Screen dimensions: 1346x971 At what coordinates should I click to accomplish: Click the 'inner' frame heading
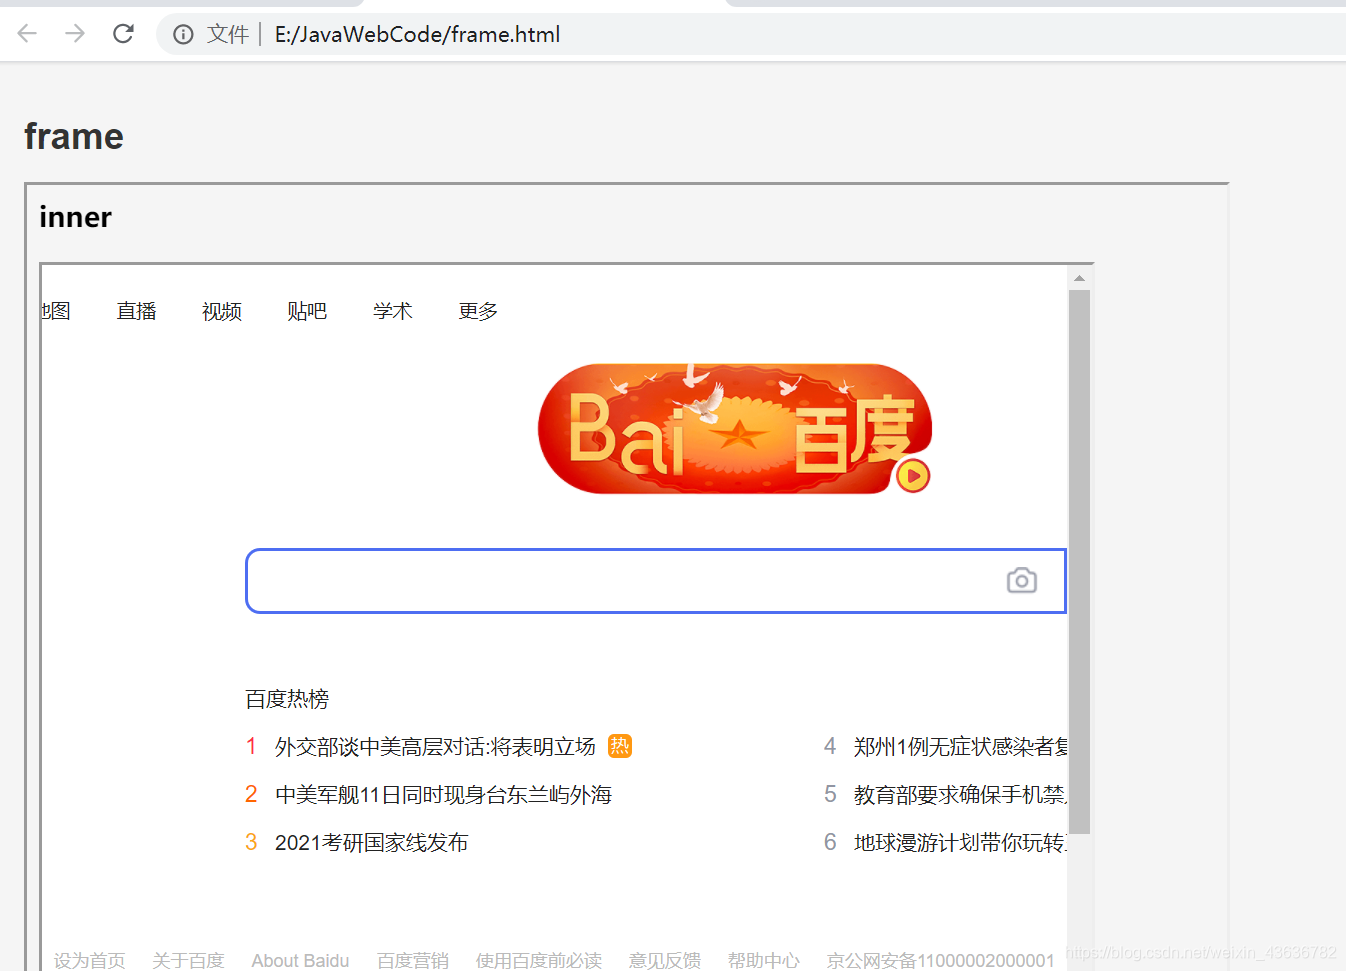76,217
